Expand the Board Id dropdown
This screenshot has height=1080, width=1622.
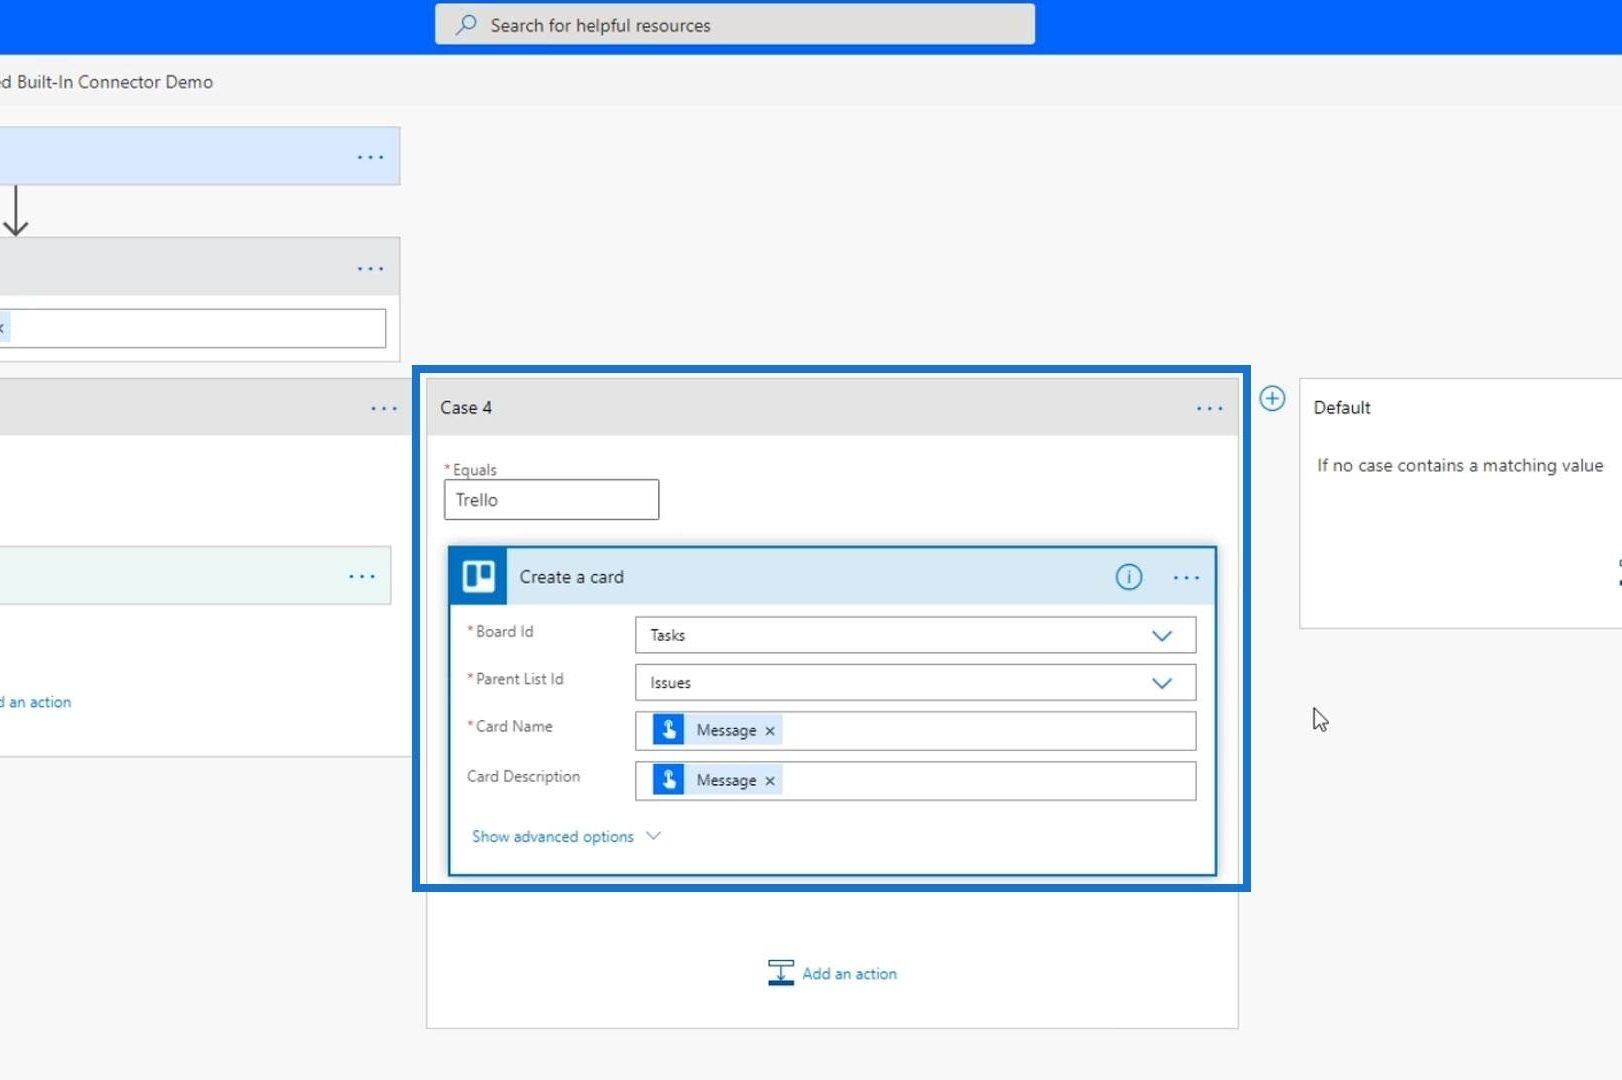click(1161, 635)
